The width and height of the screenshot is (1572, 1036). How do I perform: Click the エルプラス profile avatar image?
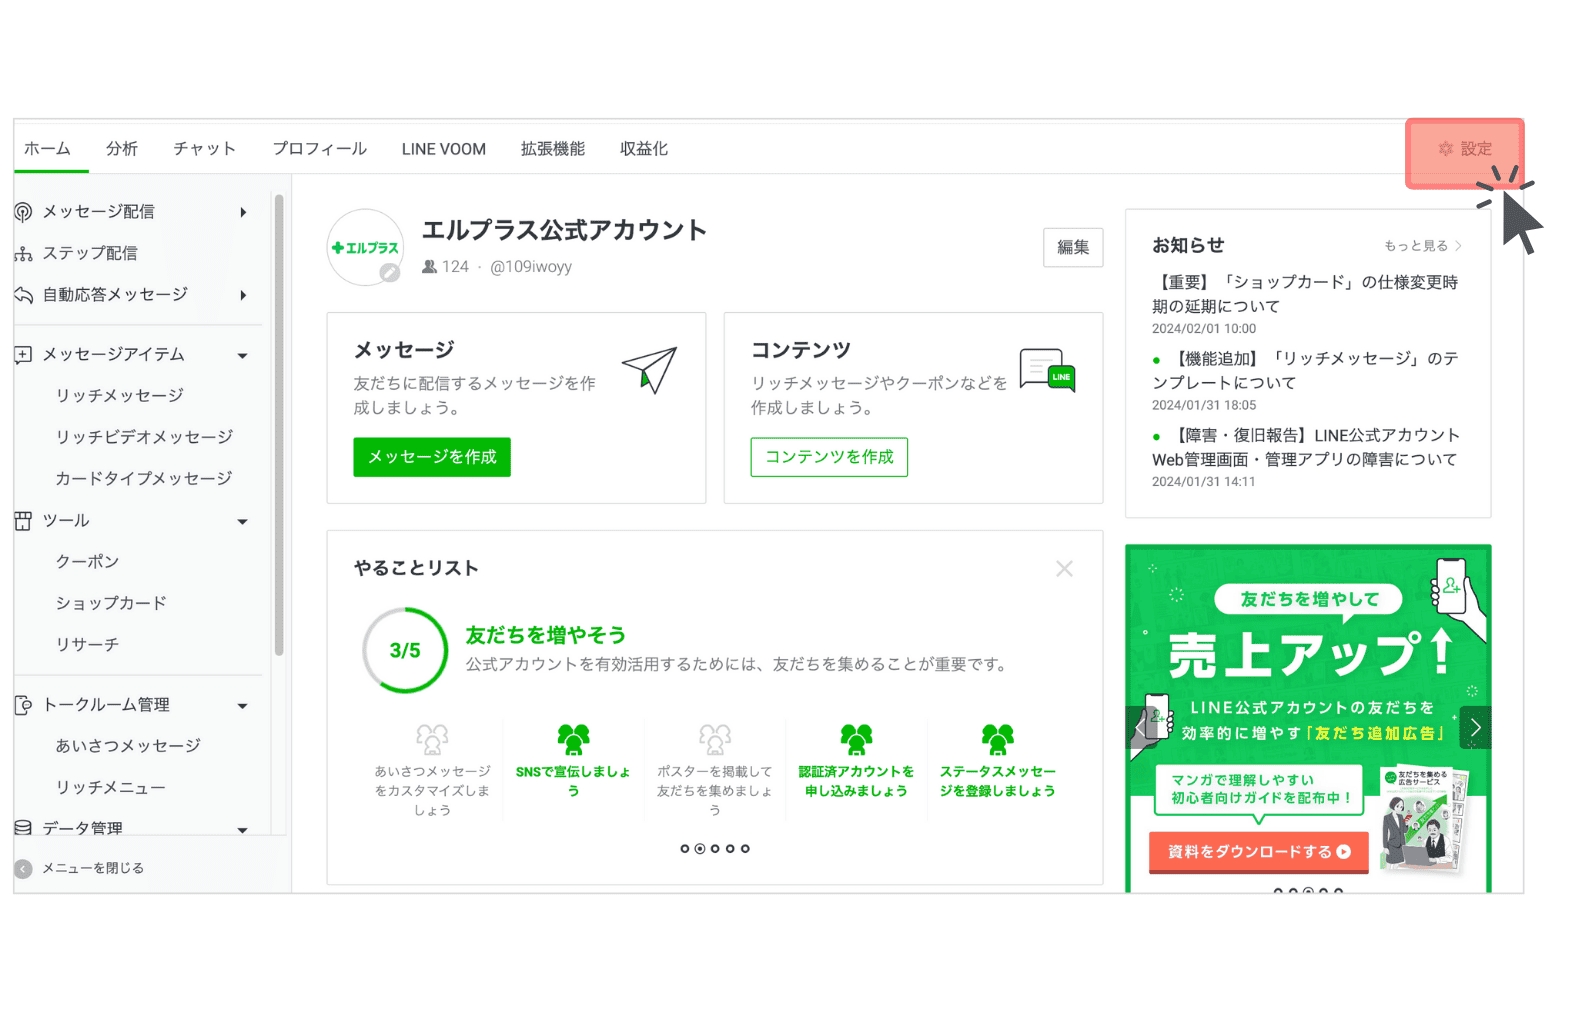pos(365,247)
